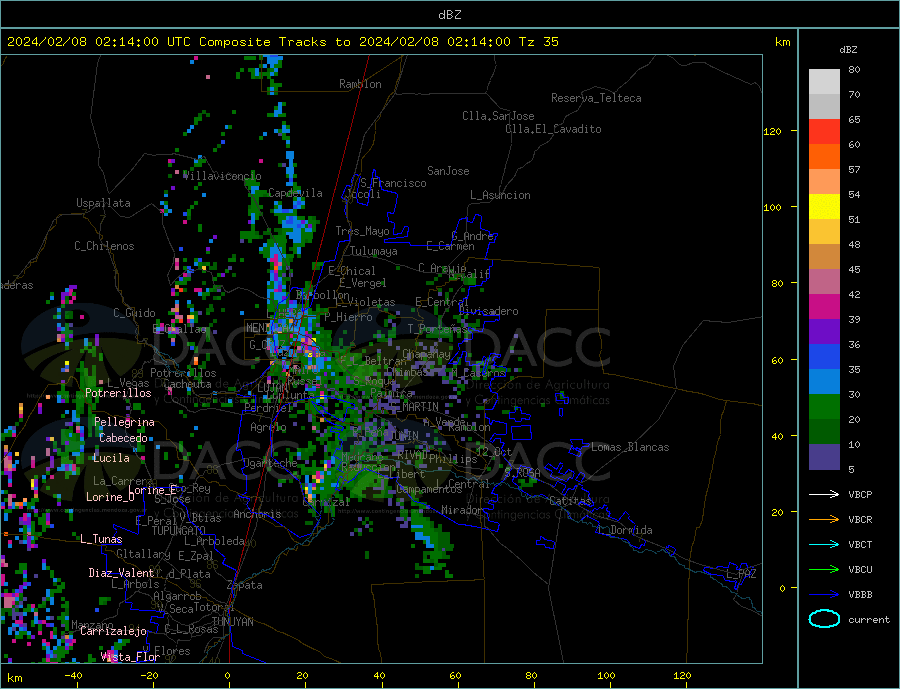Click the cyan 'current' ellipse in the legend
Viewport: 900px width, 689px height.
pos(824,619)
